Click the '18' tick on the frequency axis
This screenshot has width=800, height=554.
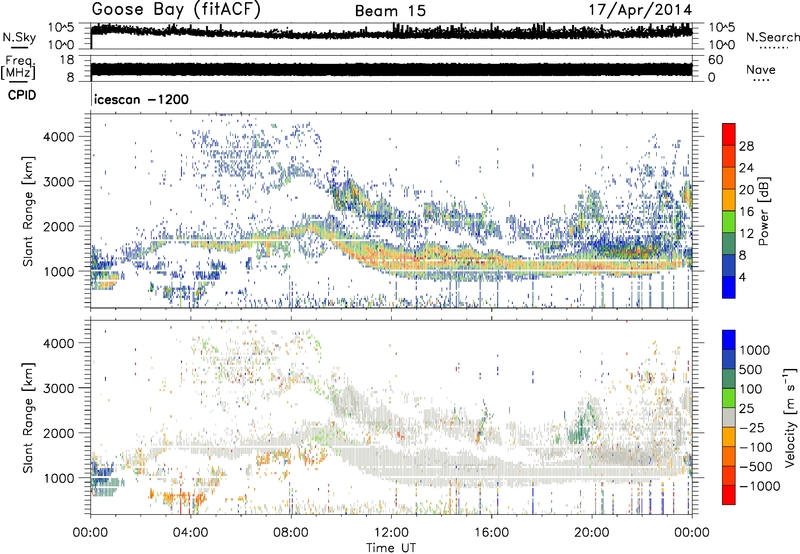point(66,60)
